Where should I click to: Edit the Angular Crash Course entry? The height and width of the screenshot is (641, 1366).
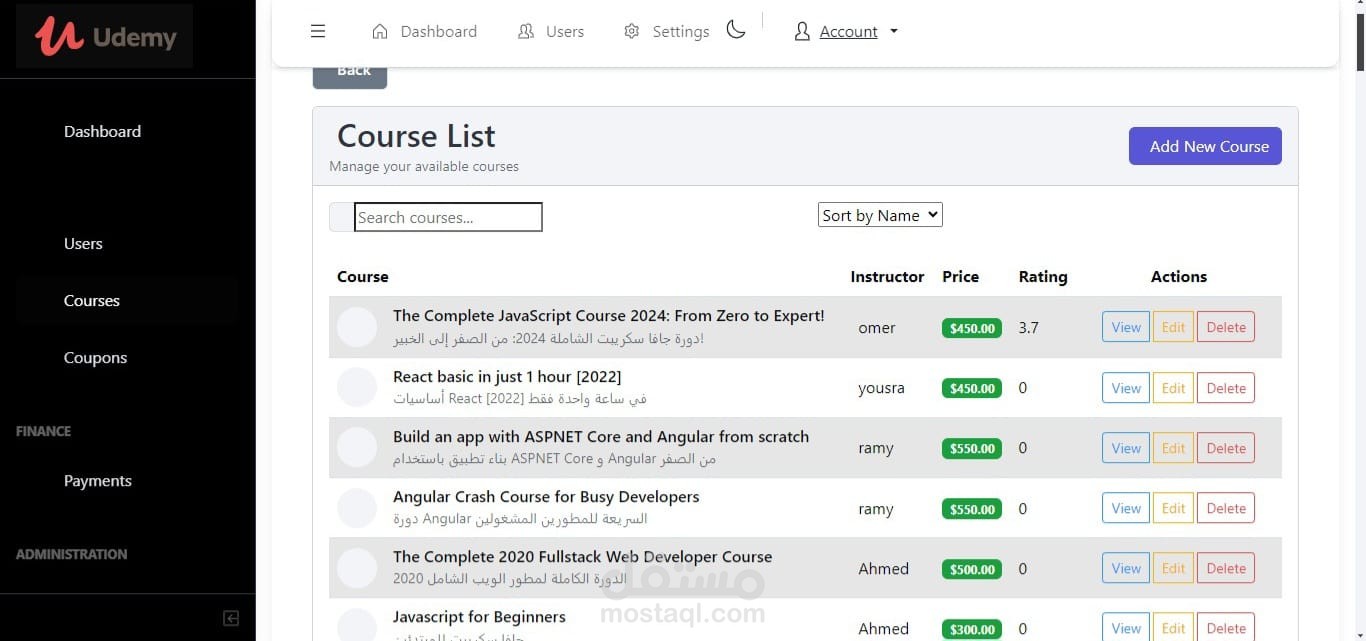tap(1173, 508)
